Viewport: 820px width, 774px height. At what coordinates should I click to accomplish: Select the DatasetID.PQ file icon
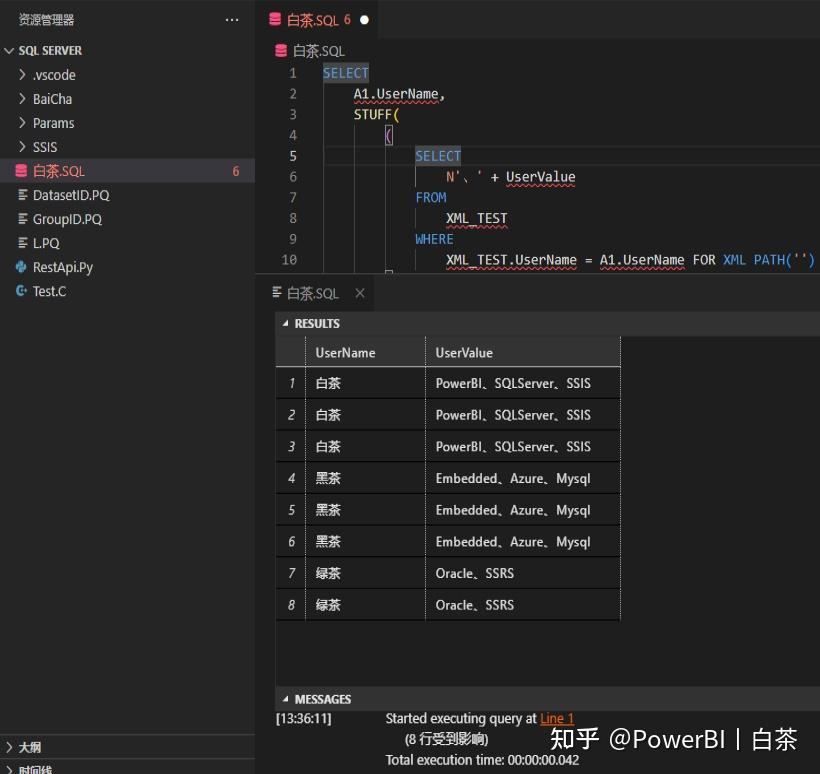[22, 195]
